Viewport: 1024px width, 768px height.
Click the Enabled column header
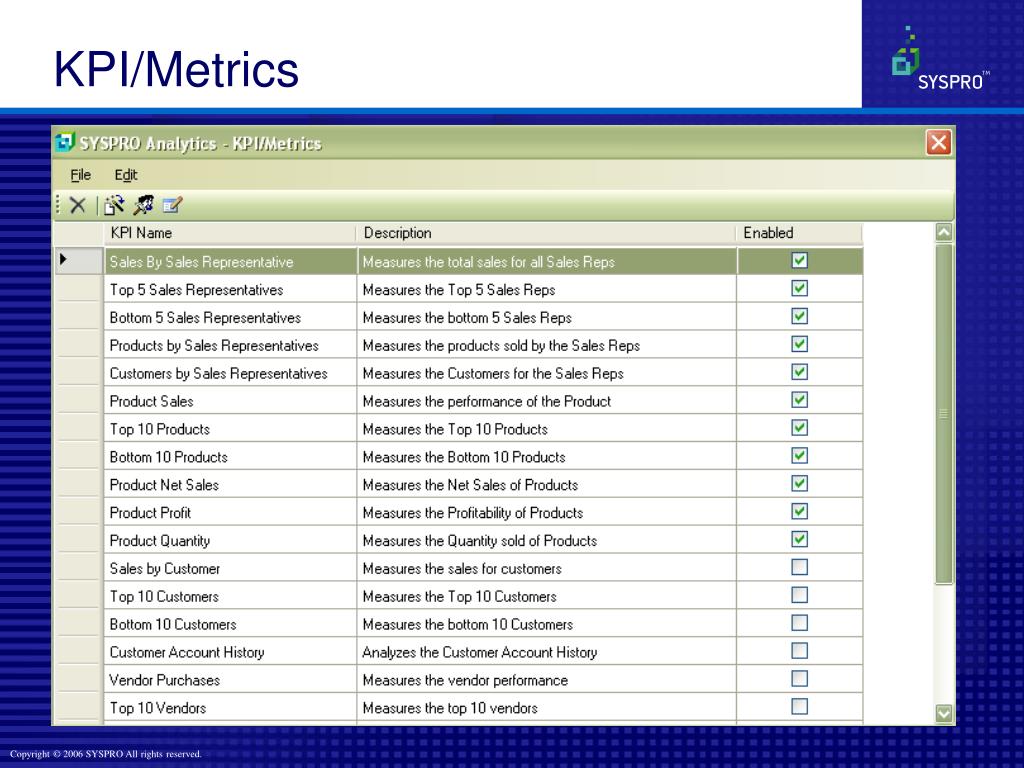[x=800, y=233]
